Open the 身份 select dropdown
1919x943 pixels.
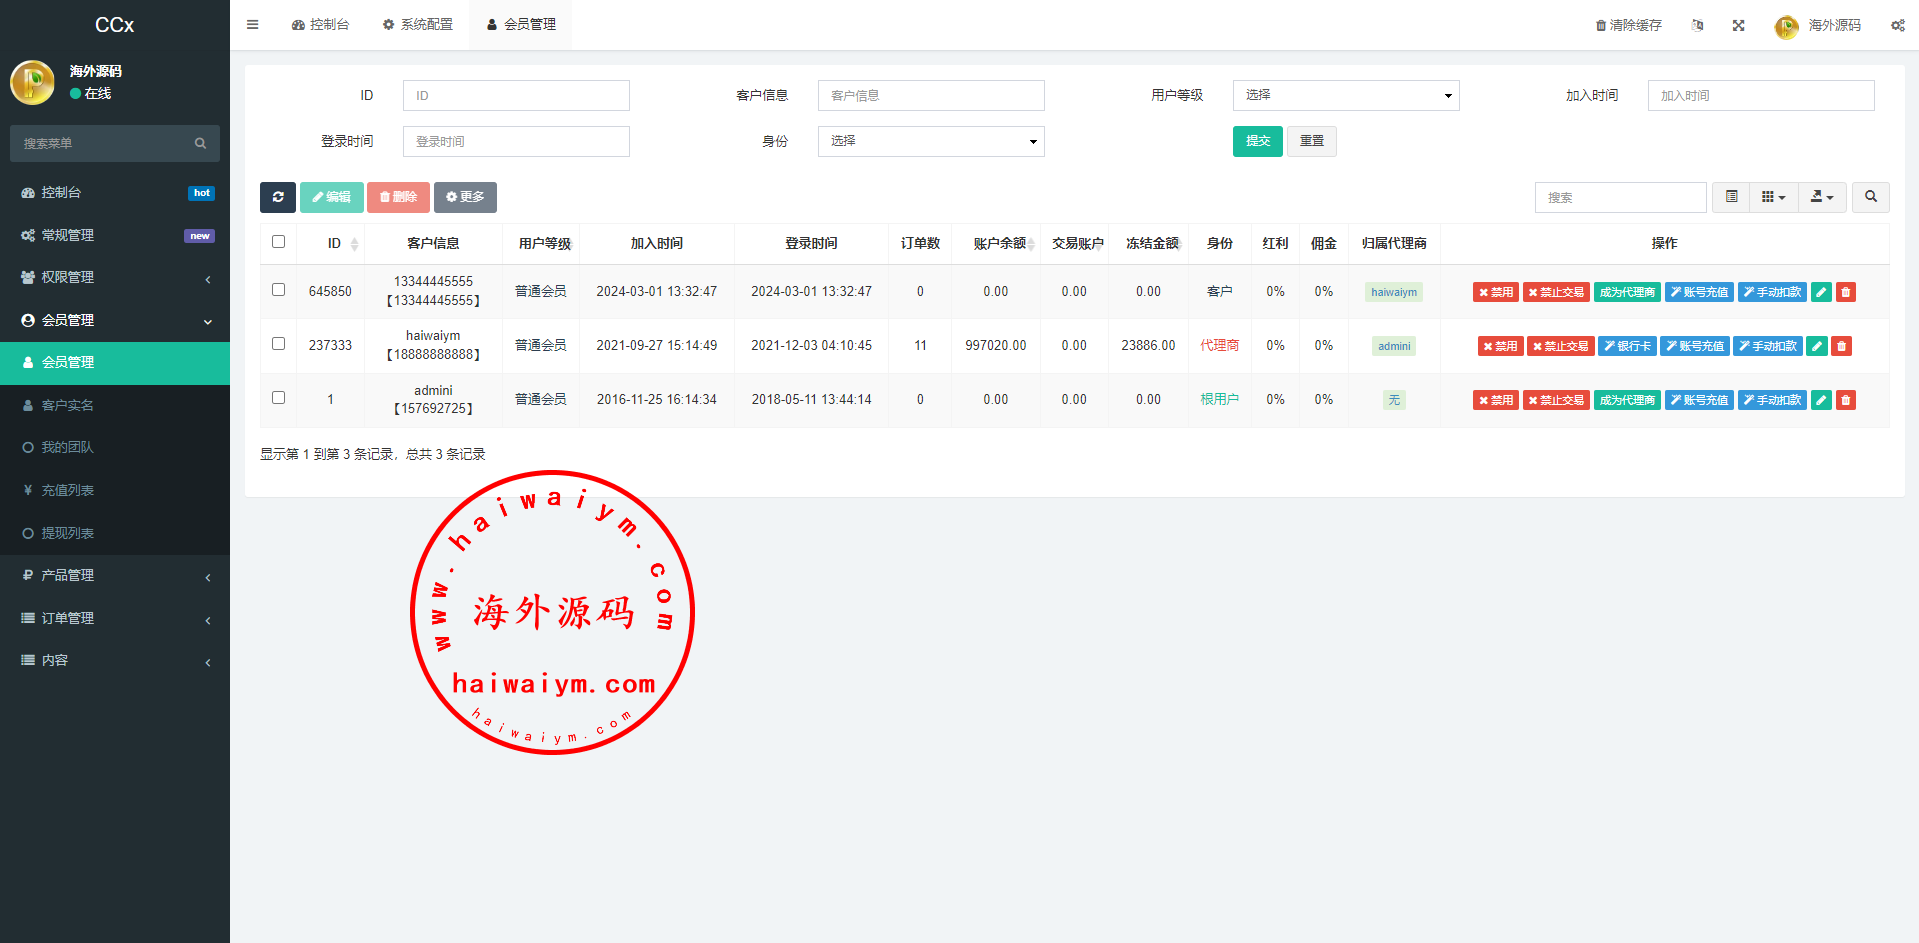click(x=930, y=141)
